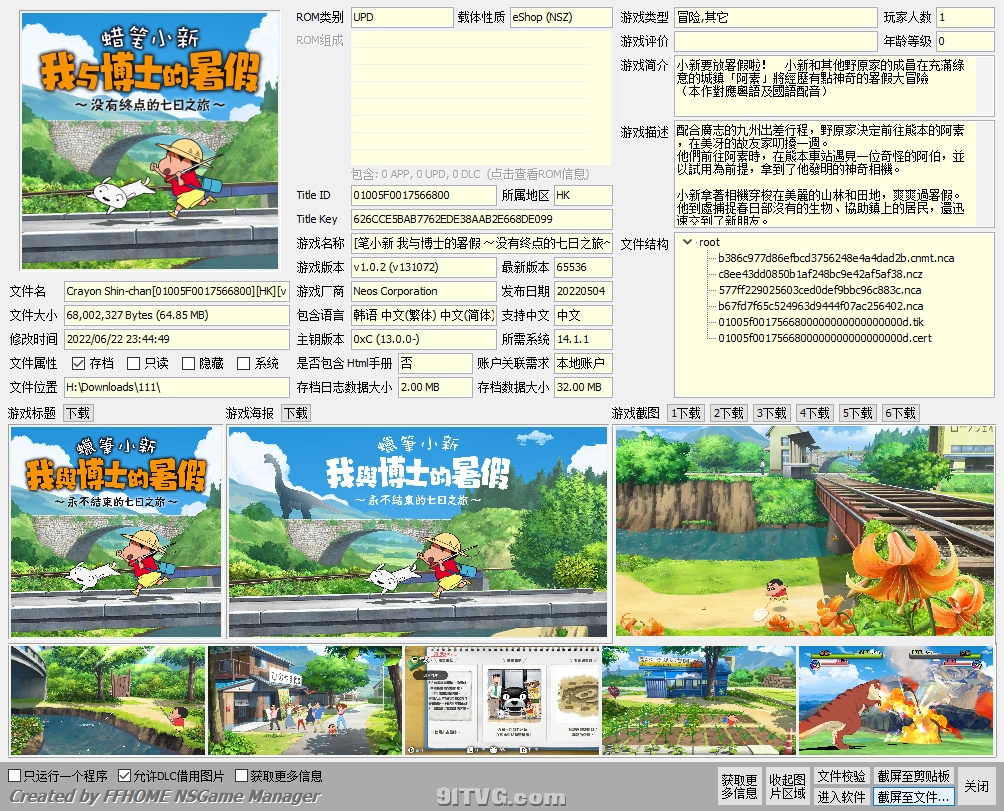Download screenshot 1 with 1下载 button
This screenshot has width=1004, height=811.
(x=685, y=413)
